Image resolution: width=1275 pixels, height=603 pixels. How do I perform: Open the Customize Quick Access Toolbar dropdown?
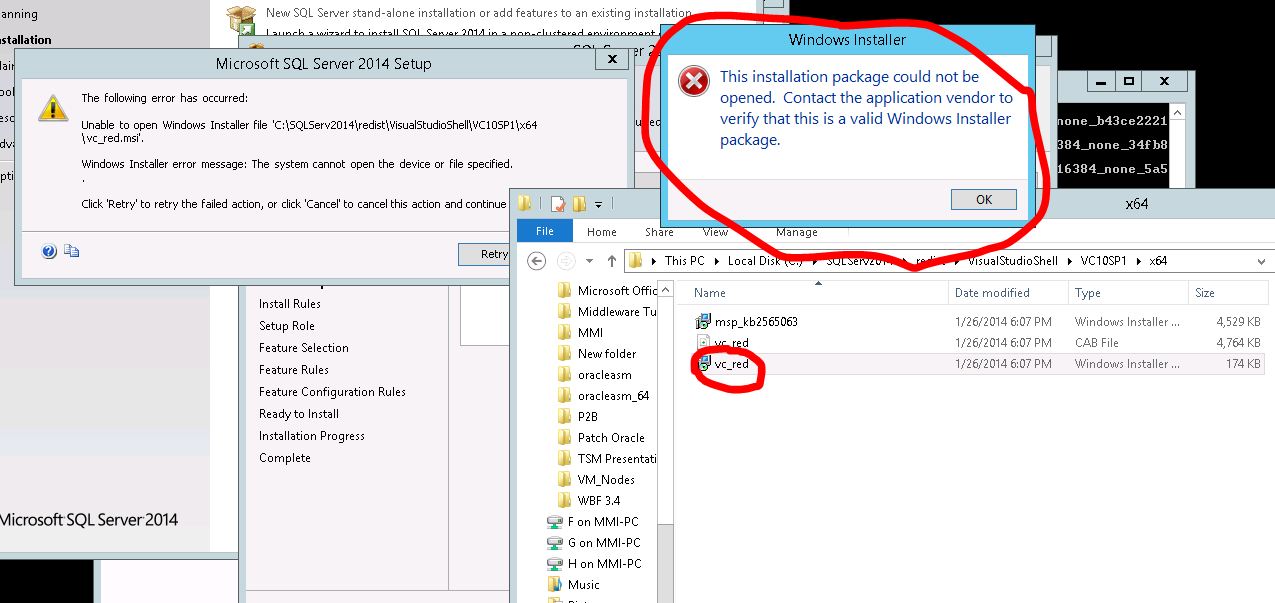point(598,205)
